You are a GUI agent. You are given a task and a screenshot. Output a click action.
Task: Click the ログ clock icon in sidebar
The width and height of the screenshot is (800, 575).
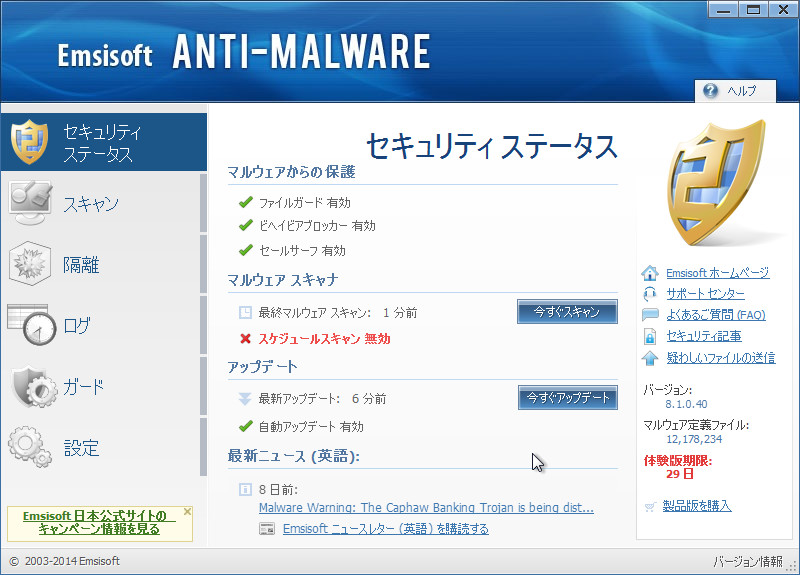point(31,324)
